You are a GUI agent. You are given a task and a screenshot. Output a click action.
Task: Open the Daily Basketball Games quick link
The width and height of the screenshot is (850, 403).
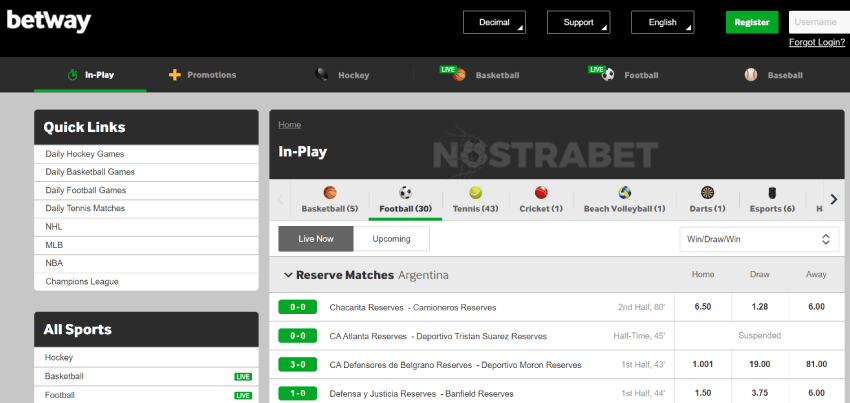pos(146,172)
